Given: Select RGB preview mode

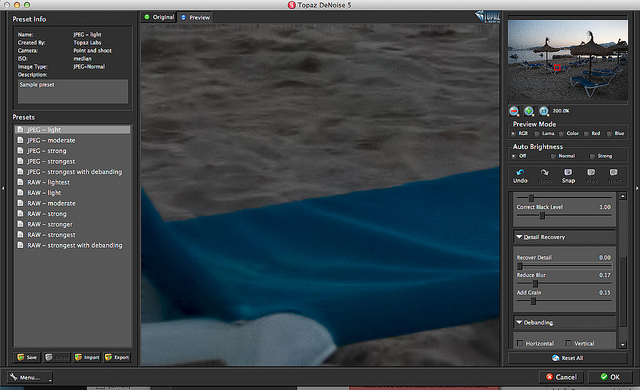Looking at the screenshot, I should pyautogui.click(x=513, y=134).
